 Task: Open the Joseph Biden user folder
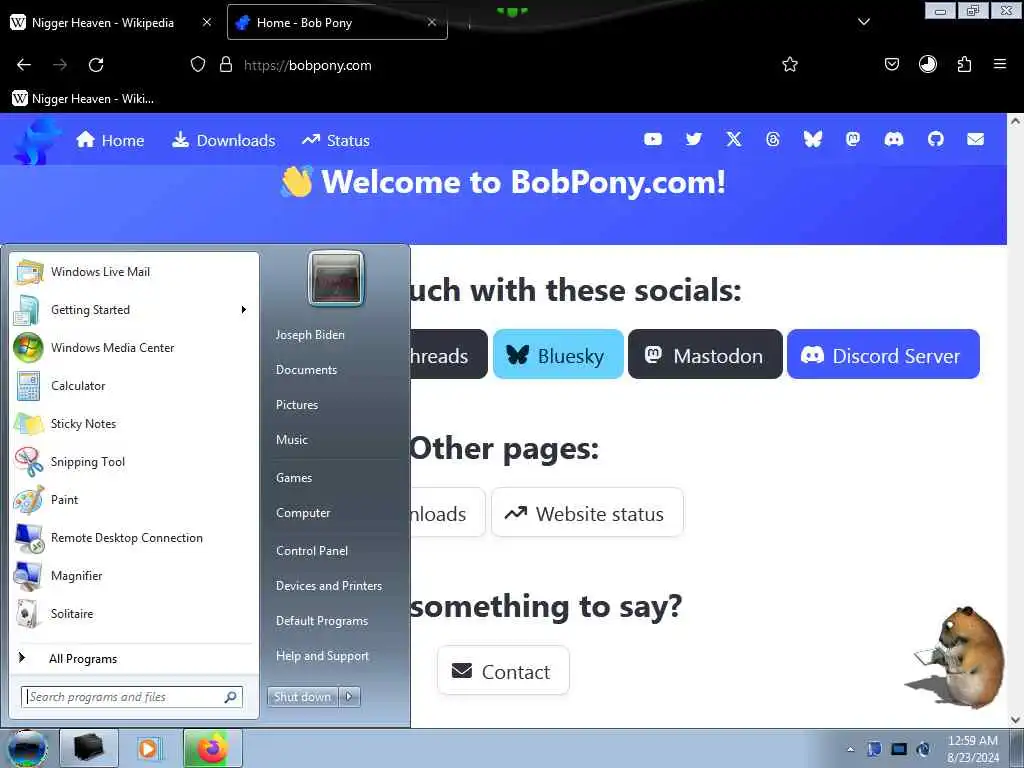[310, 334]
